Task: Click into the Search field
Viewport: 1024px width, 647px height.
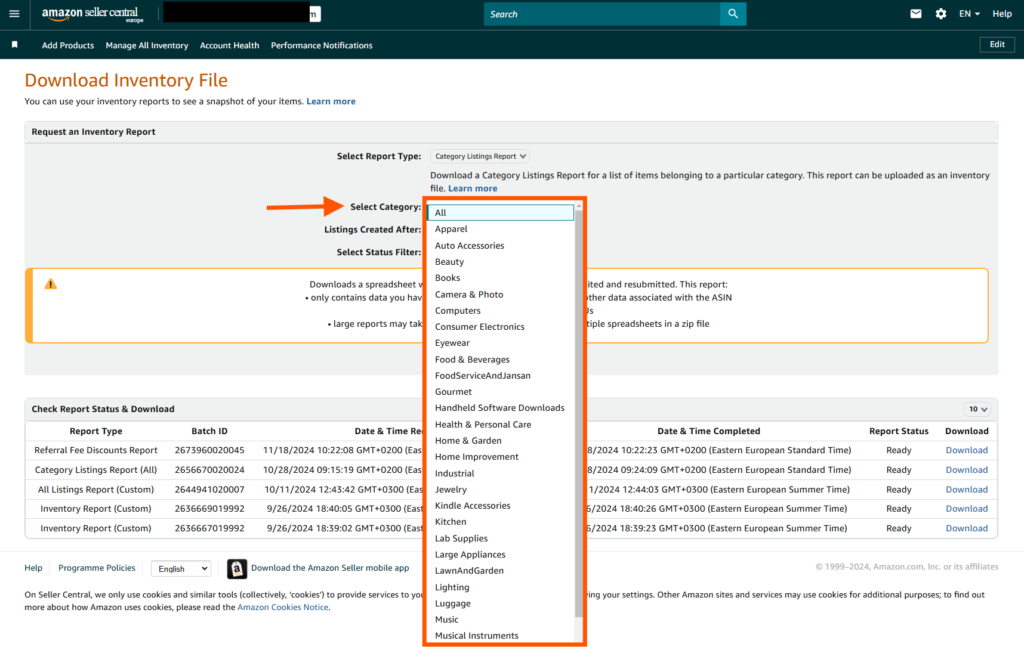Action: (601, 14)
